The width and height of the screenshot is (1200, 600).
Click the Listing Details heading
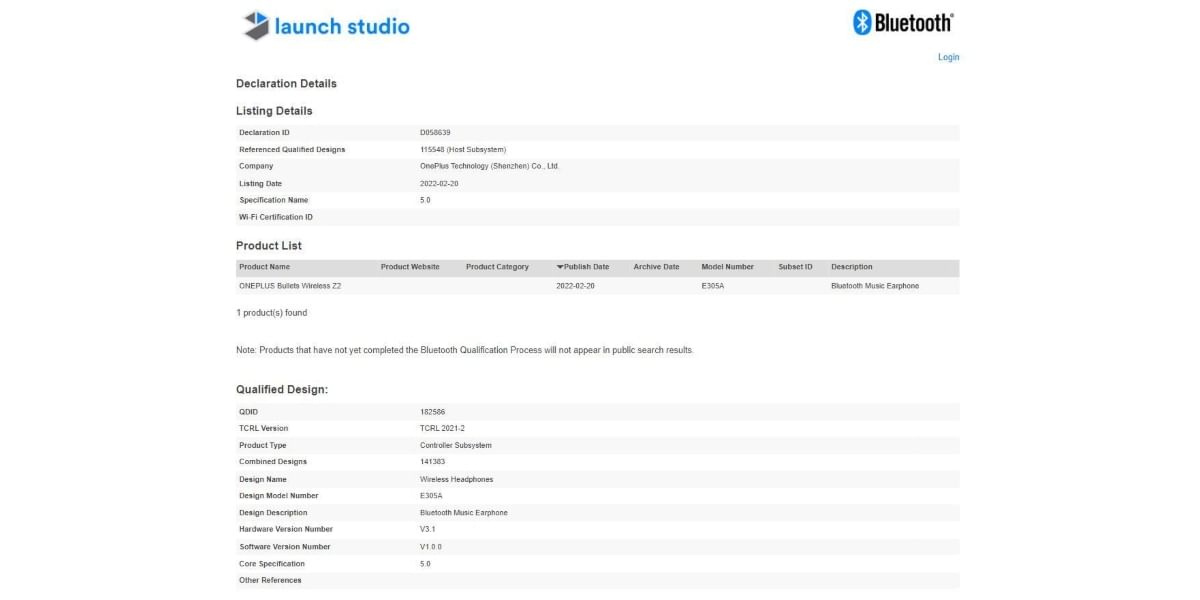[274, 111]
